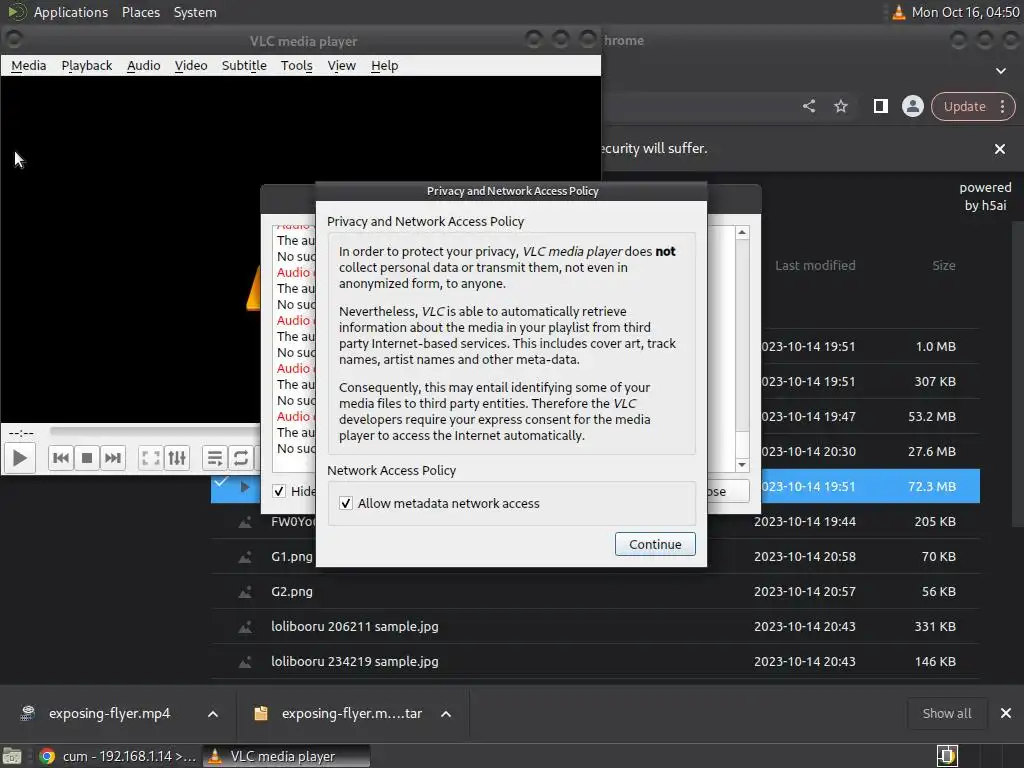This screenshot has width=1024, height=768.
Task: Toggle fullscreen mode in VLC controls
Action: coord(151,458)
